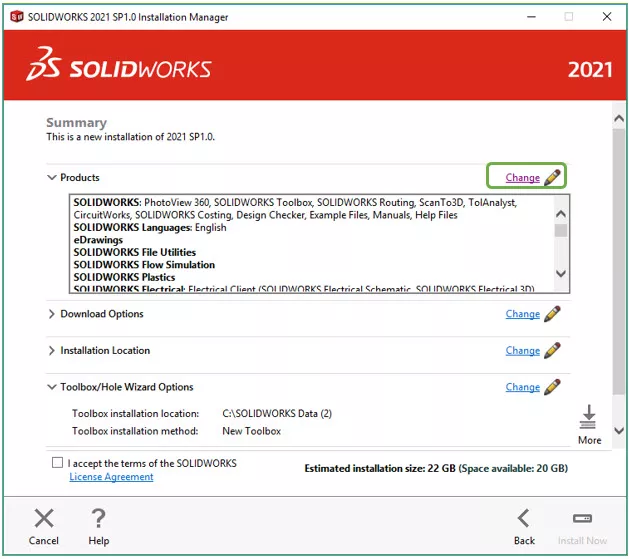Screen dimensions: 629x559
Task: Click the Install Now drive icon
Action: pyautogui.click(x=582, y=518)
